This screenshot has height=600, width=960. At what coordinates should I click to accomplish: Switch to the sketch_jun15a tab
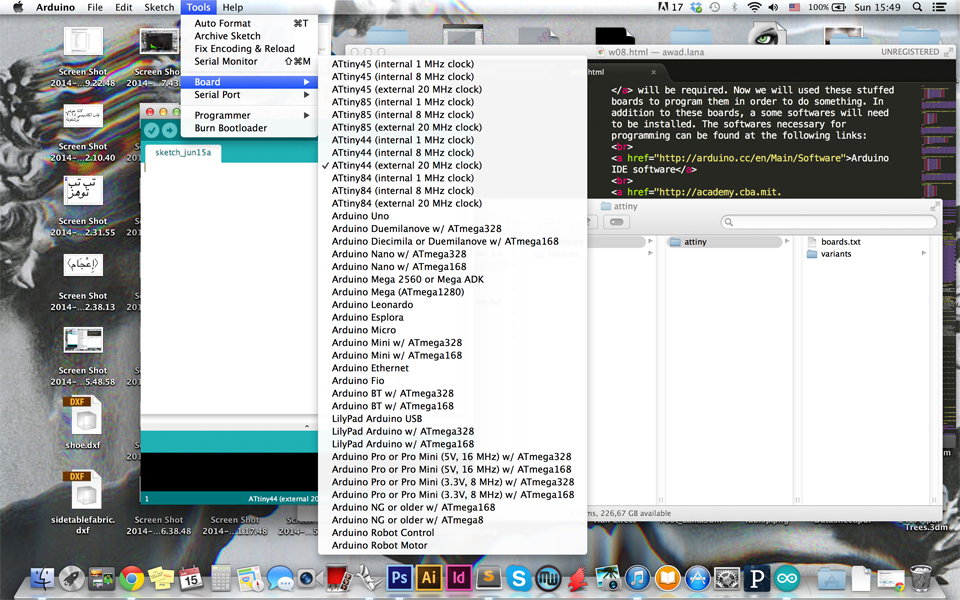tap(183, 152)
